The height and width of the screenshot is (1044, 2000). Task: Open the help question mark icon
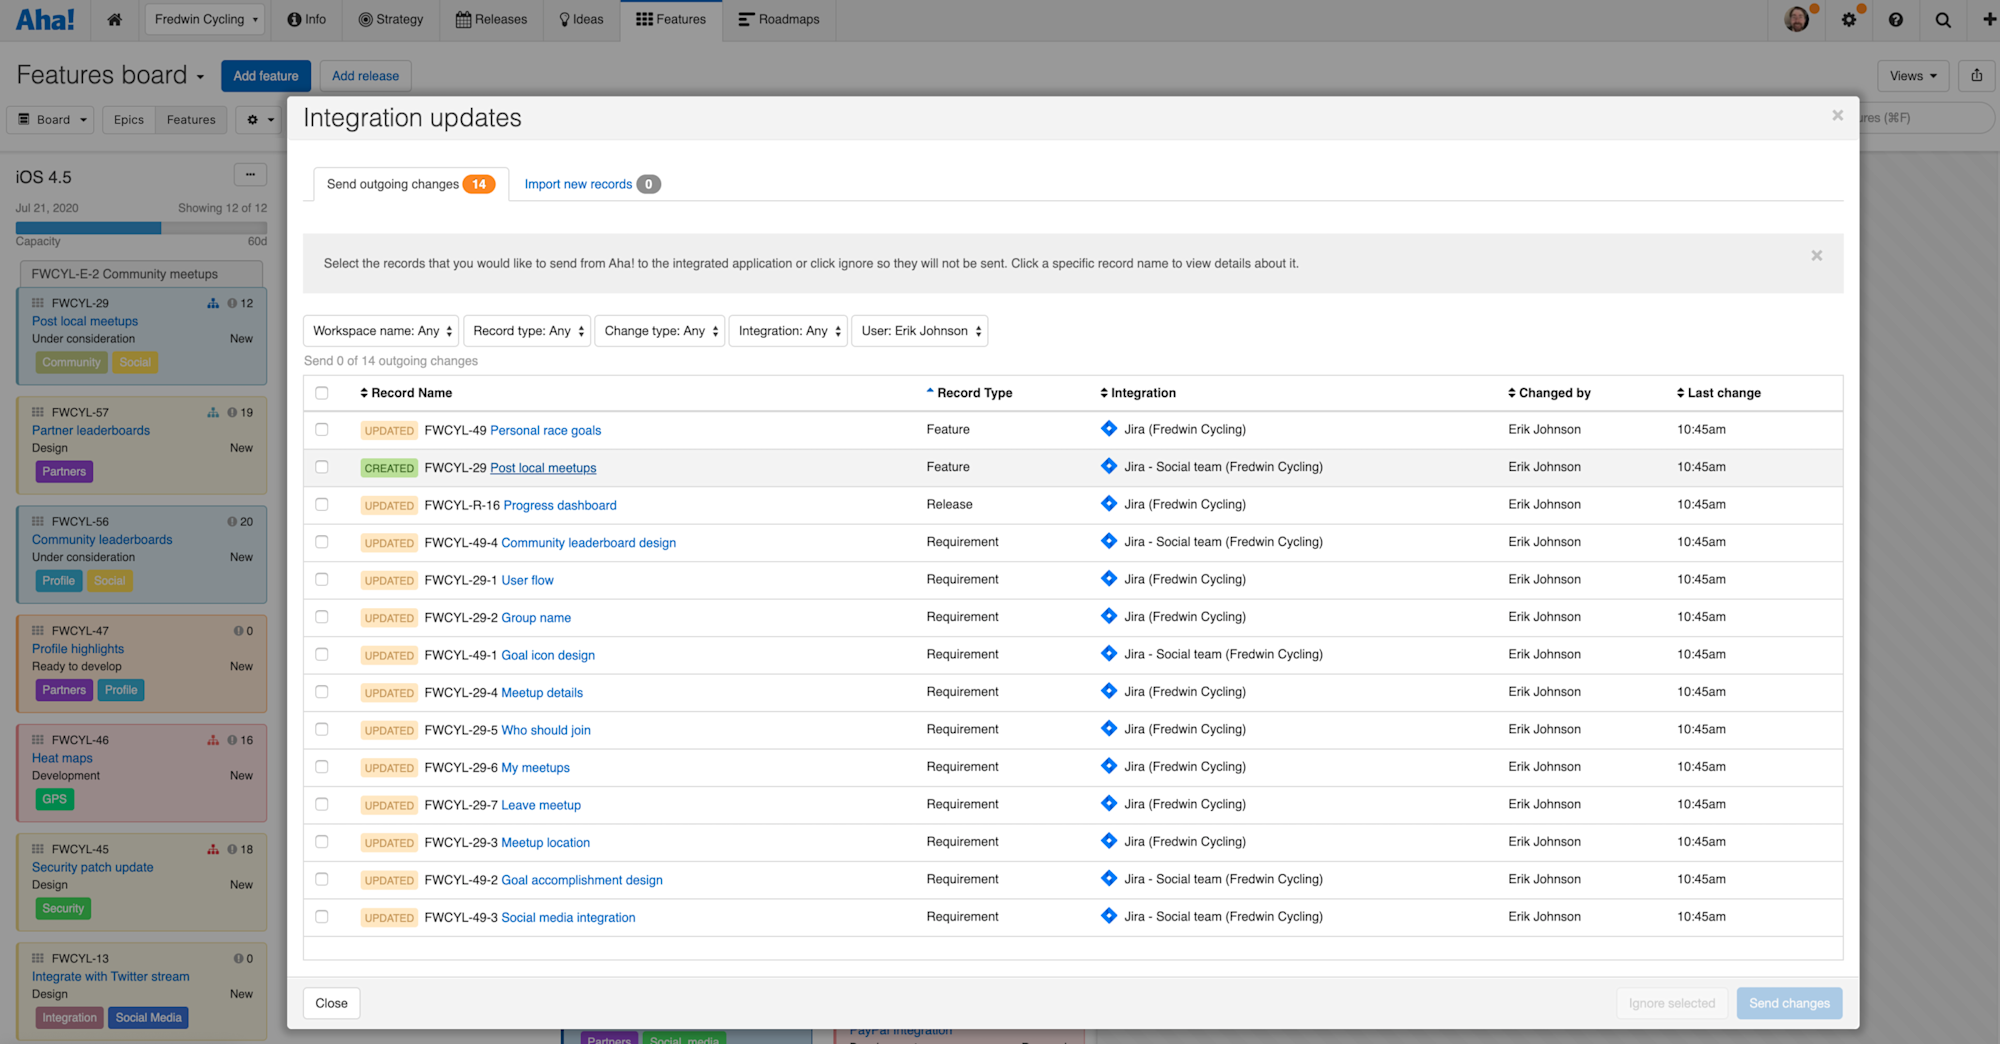pyautogui.click(x=1896, y=19)
